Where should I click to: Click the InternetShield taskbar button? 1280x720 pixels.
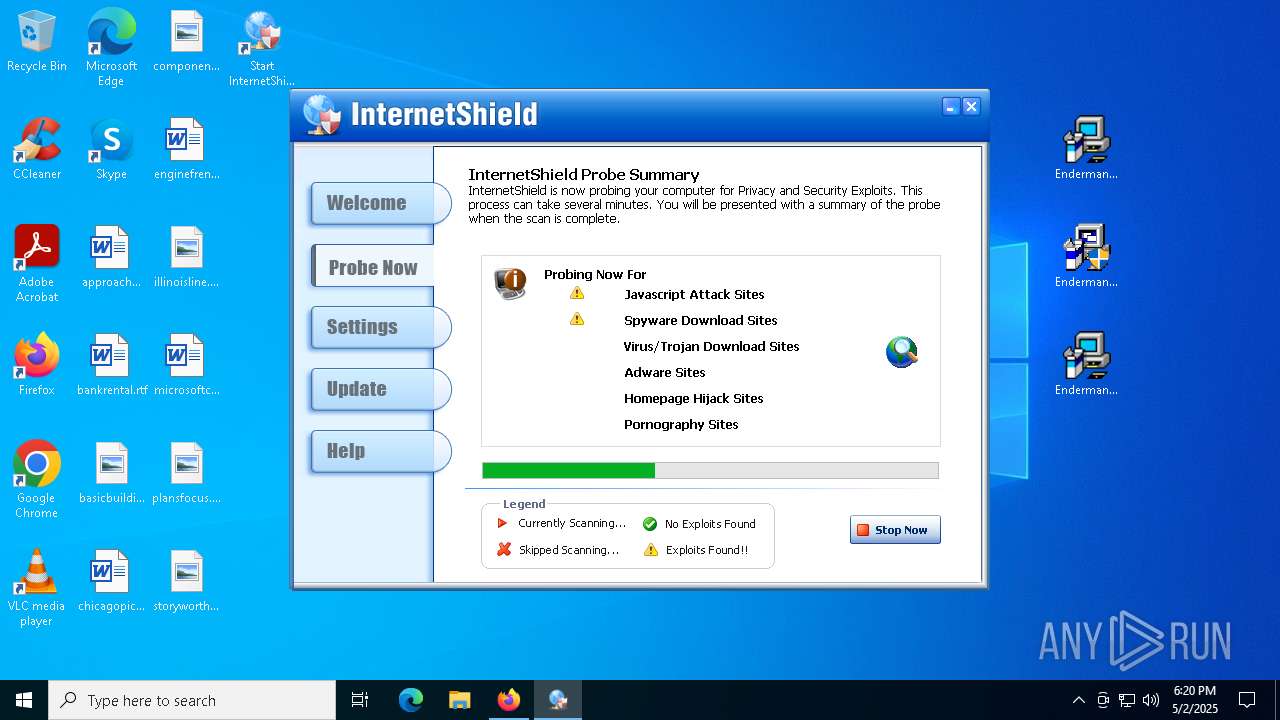pos(557,700)
